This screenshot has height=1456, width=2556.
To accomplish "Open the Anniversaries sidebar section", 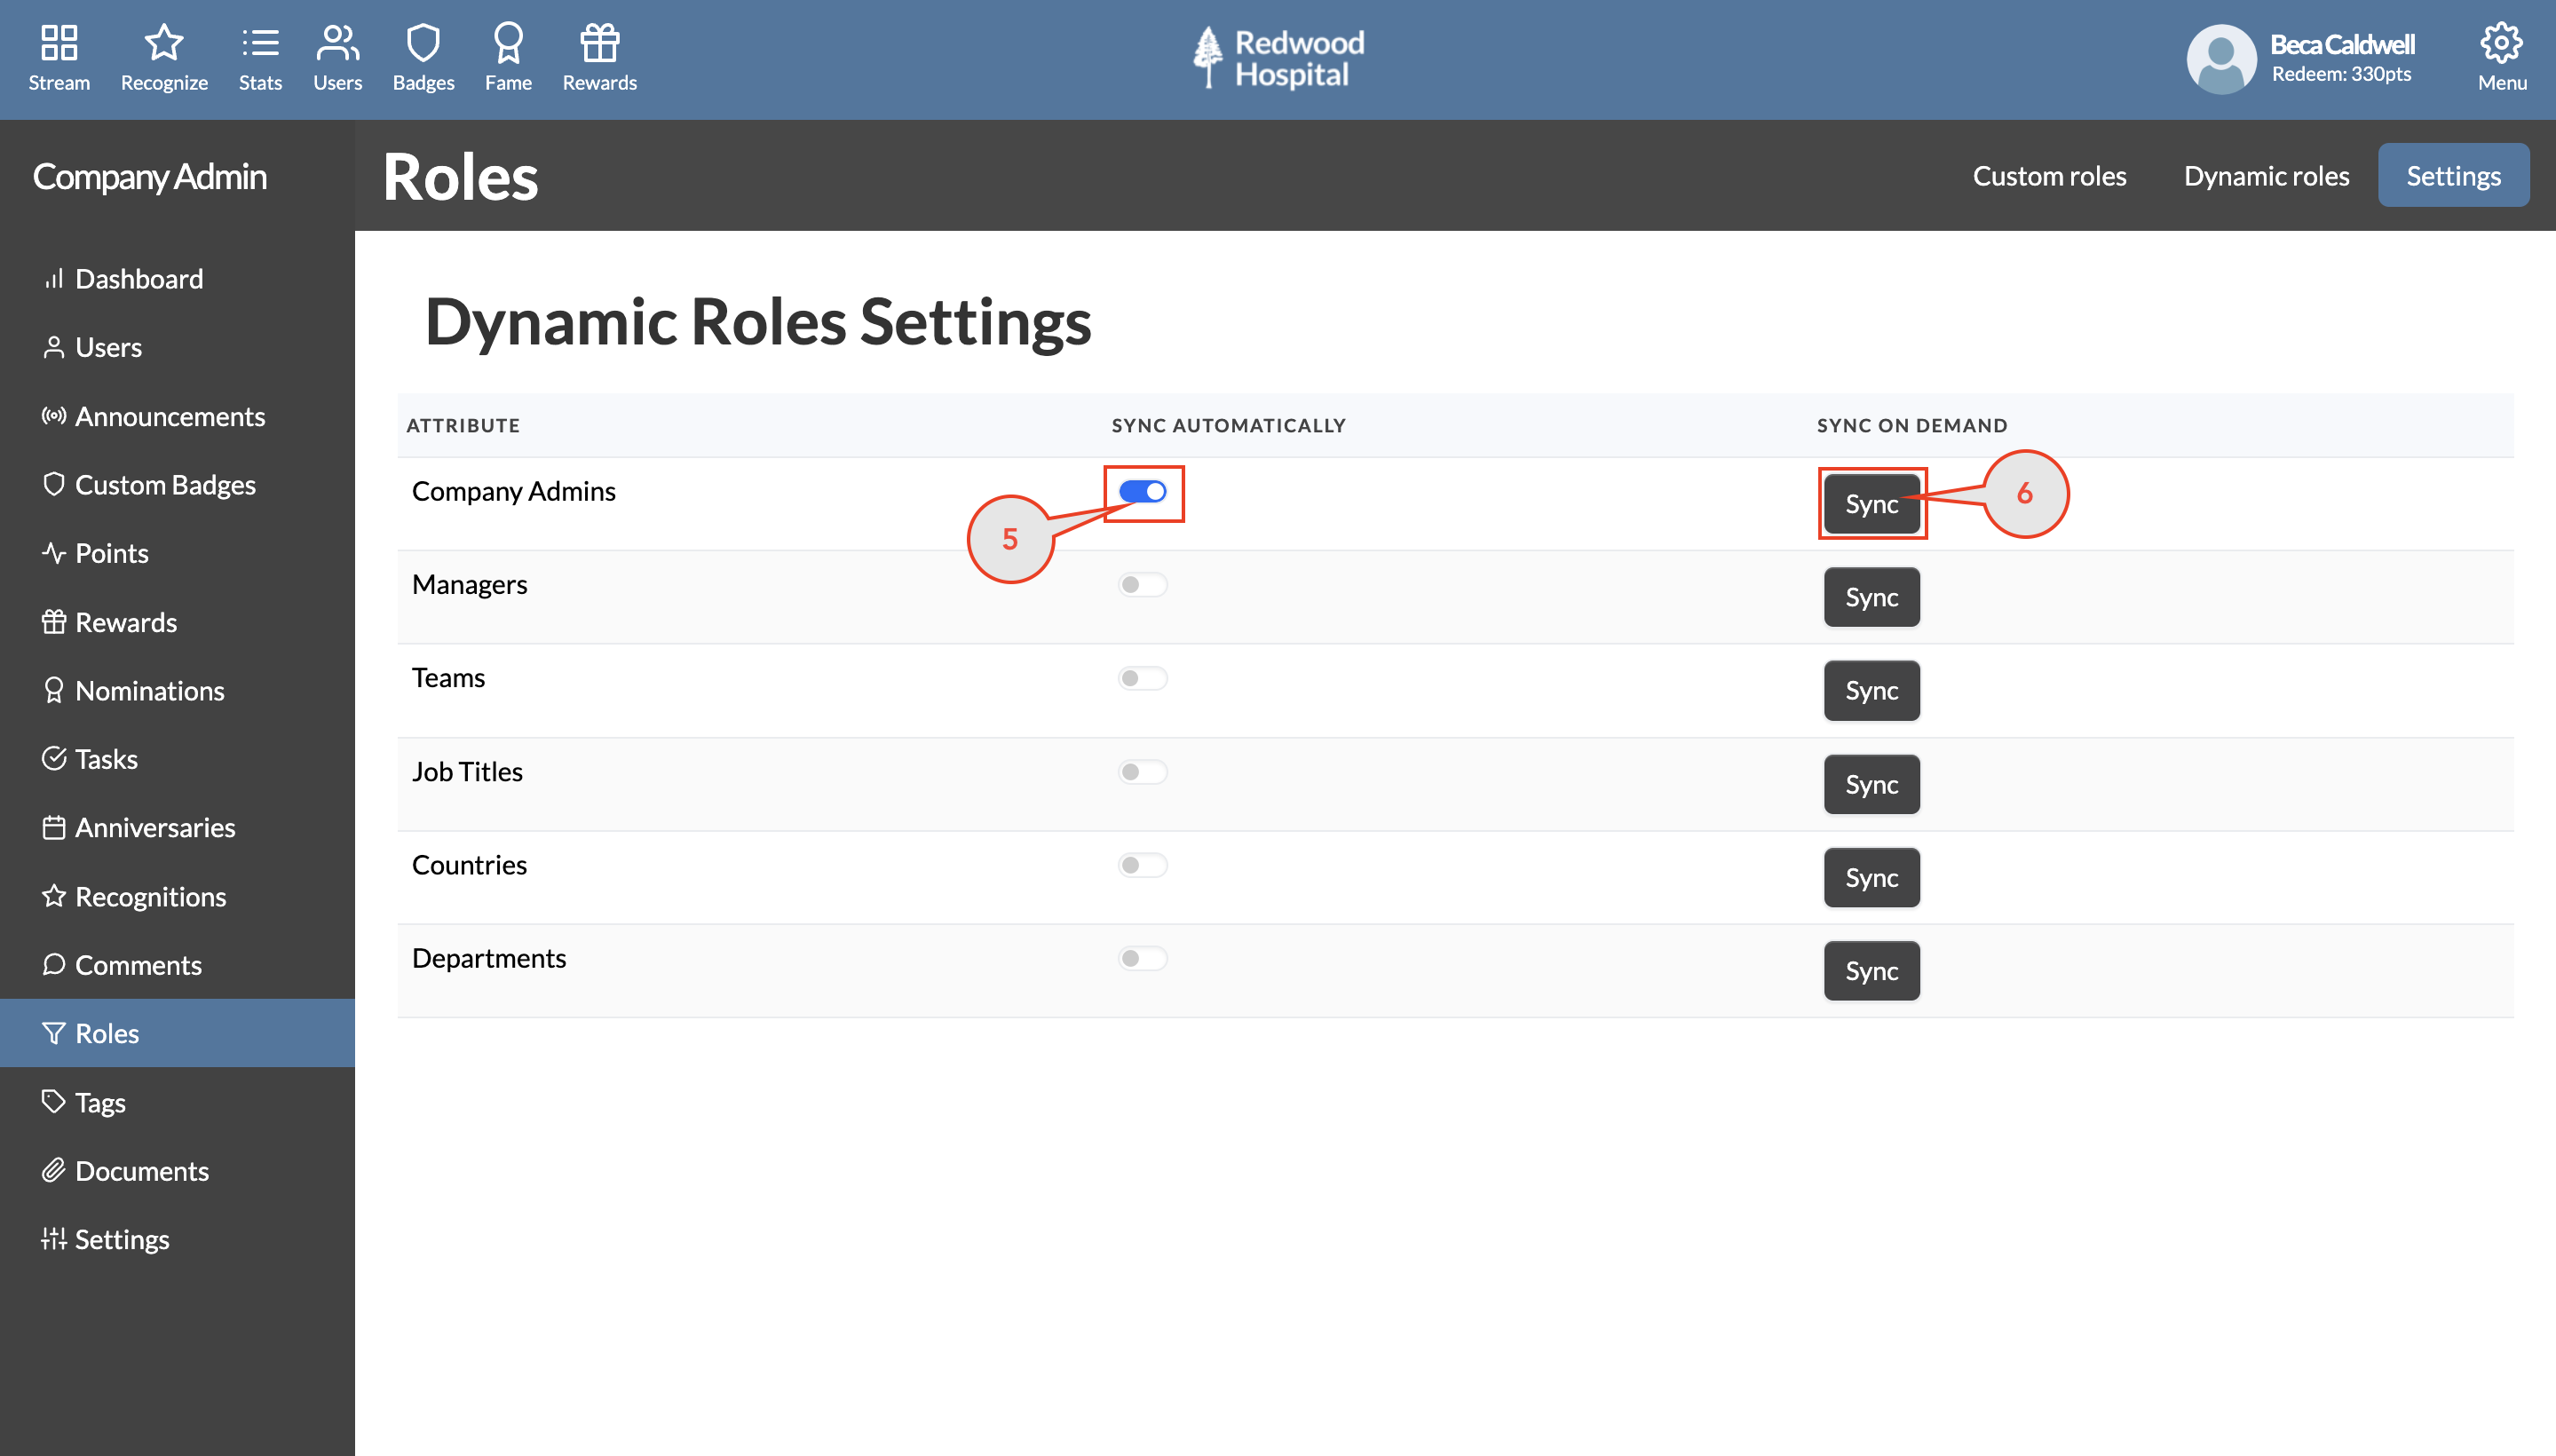I will (x=155, y=827).
